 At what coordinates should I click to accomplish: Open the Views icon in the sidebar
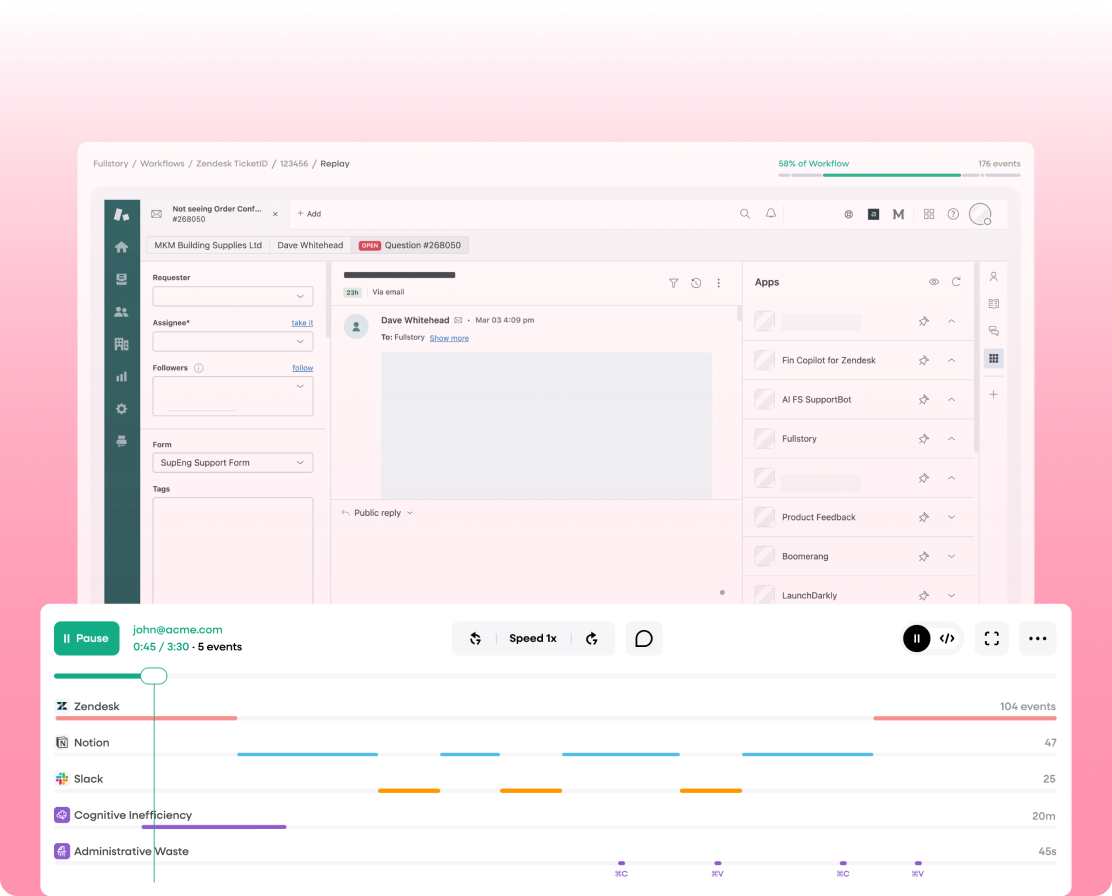pyautogui.click(x=121, y=279)
